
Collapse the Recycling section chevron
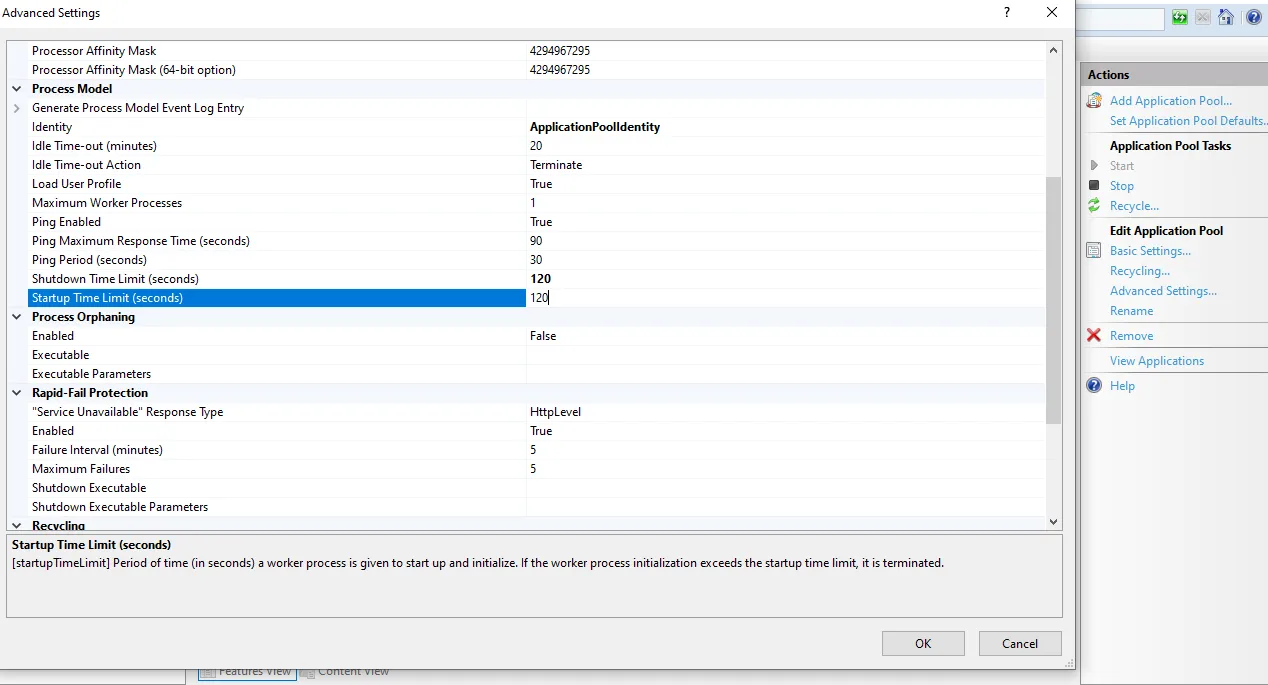point(17,524)
